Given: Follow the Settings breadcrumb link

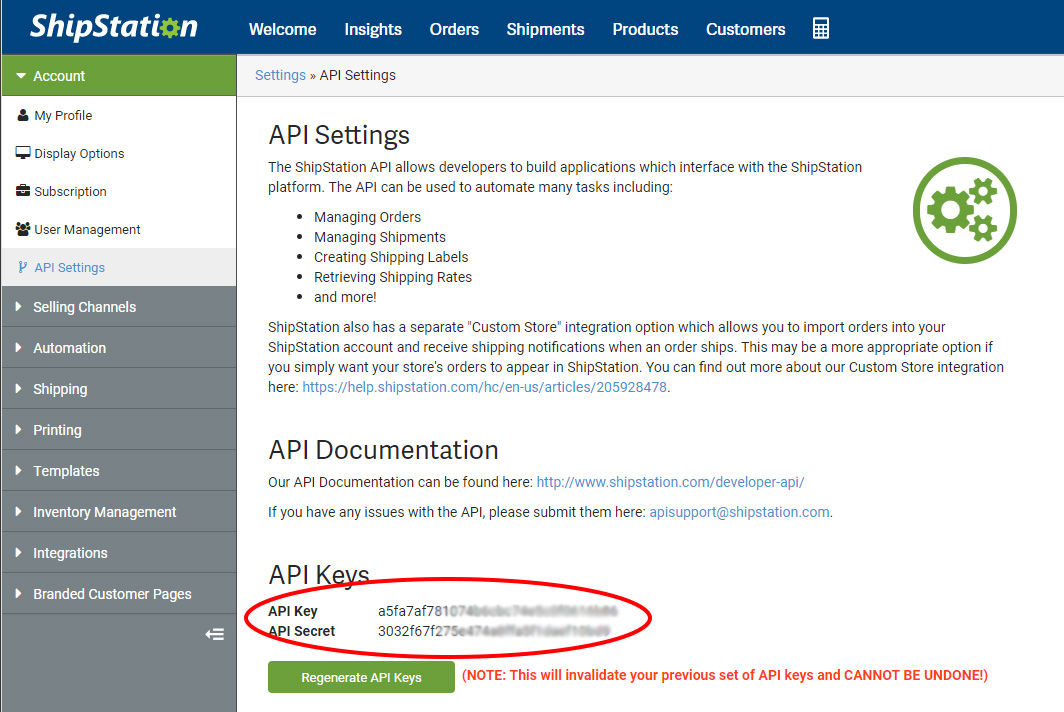Looking at the screenshot, I should pos(280,75).
